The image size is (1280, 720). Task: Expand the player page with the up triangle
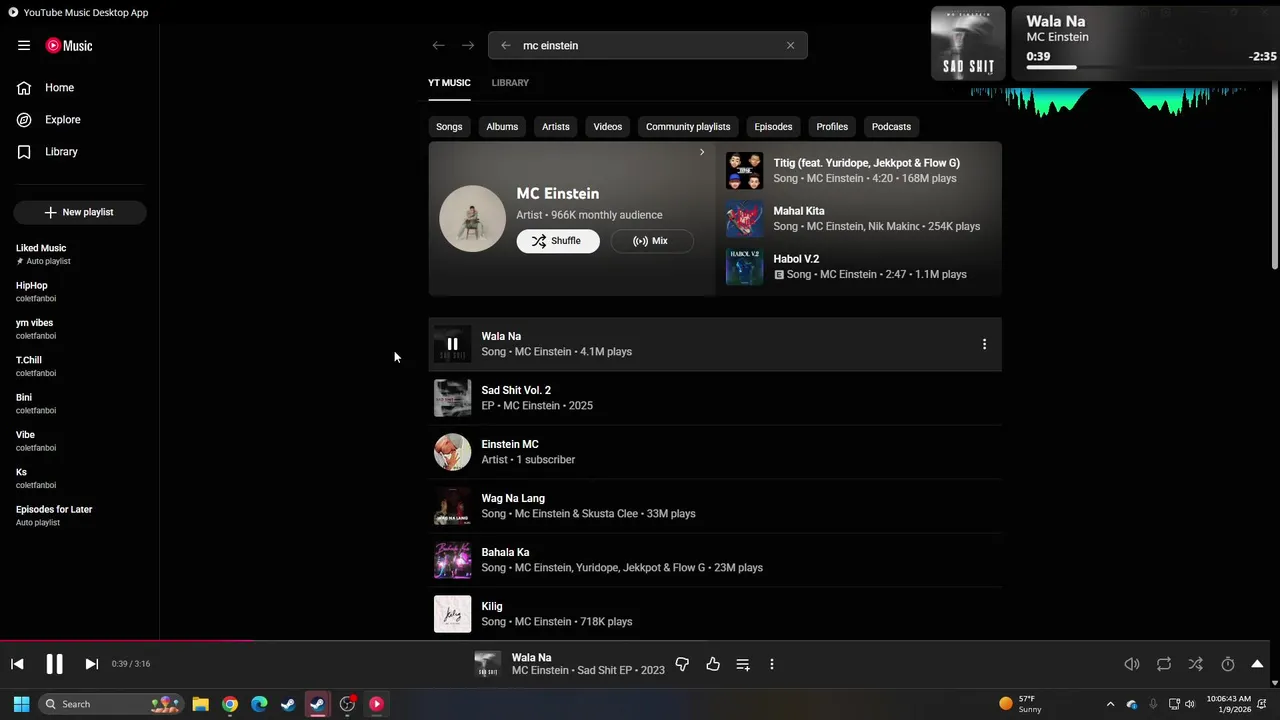coord(1257,664)
